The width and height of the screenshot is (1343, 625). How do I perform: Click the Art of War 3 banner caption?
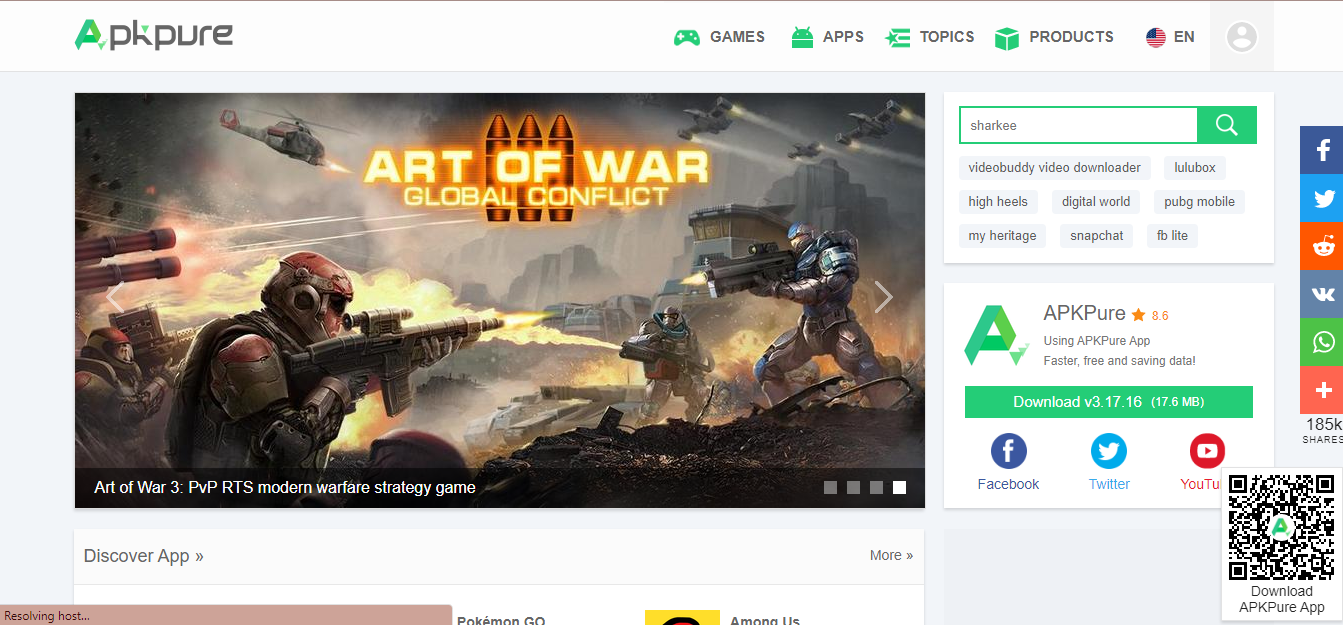click(x=285, y=488)
